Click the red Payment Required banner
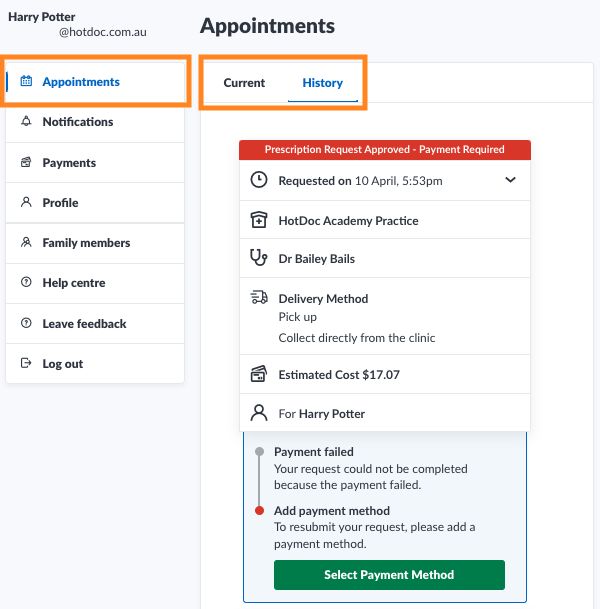Viewport: 600px width, 609px height. [x=384, y=150]
